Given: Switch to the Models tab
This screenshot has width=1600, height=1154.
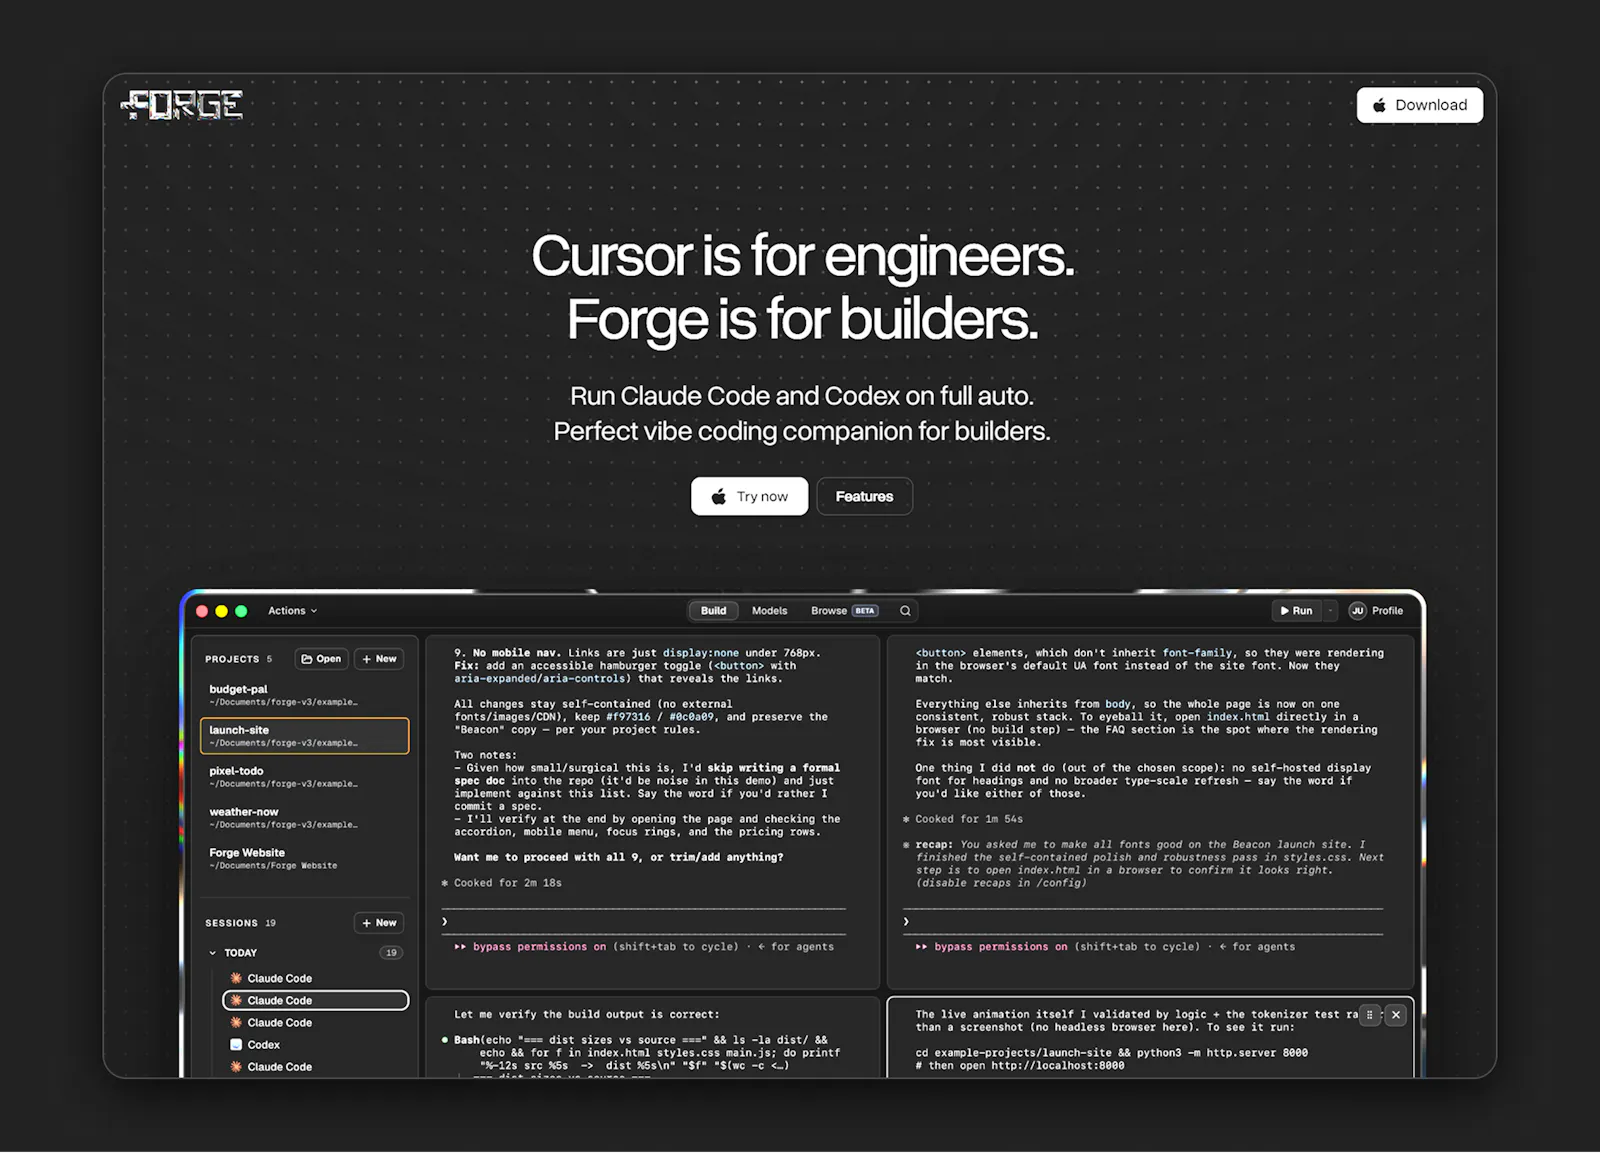Looking at the screenshot, I should click(x=769, y=611).
